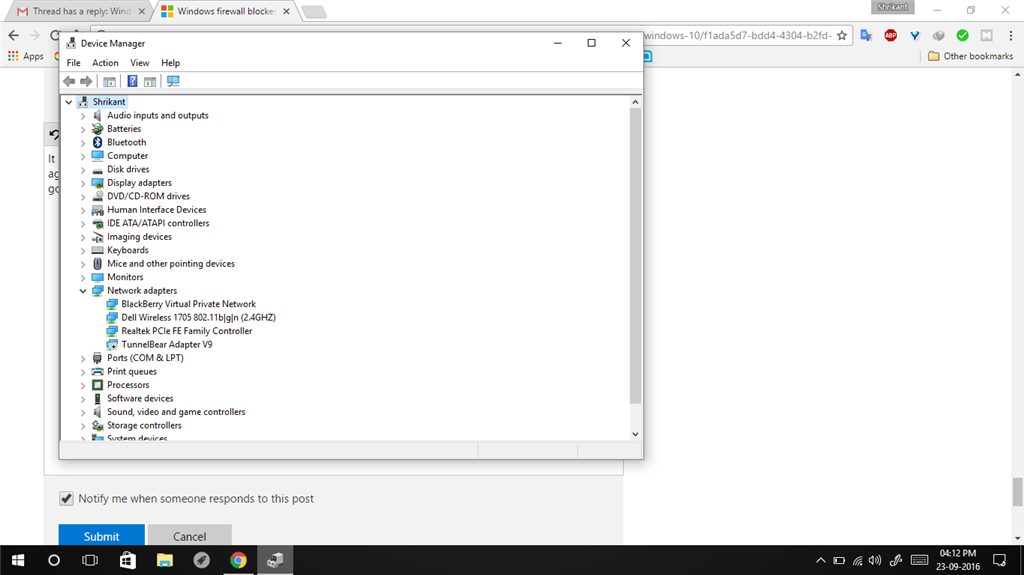Select the IDE ATA/ATAPI controllers row

pyautogui.click(x=158, y=223)
